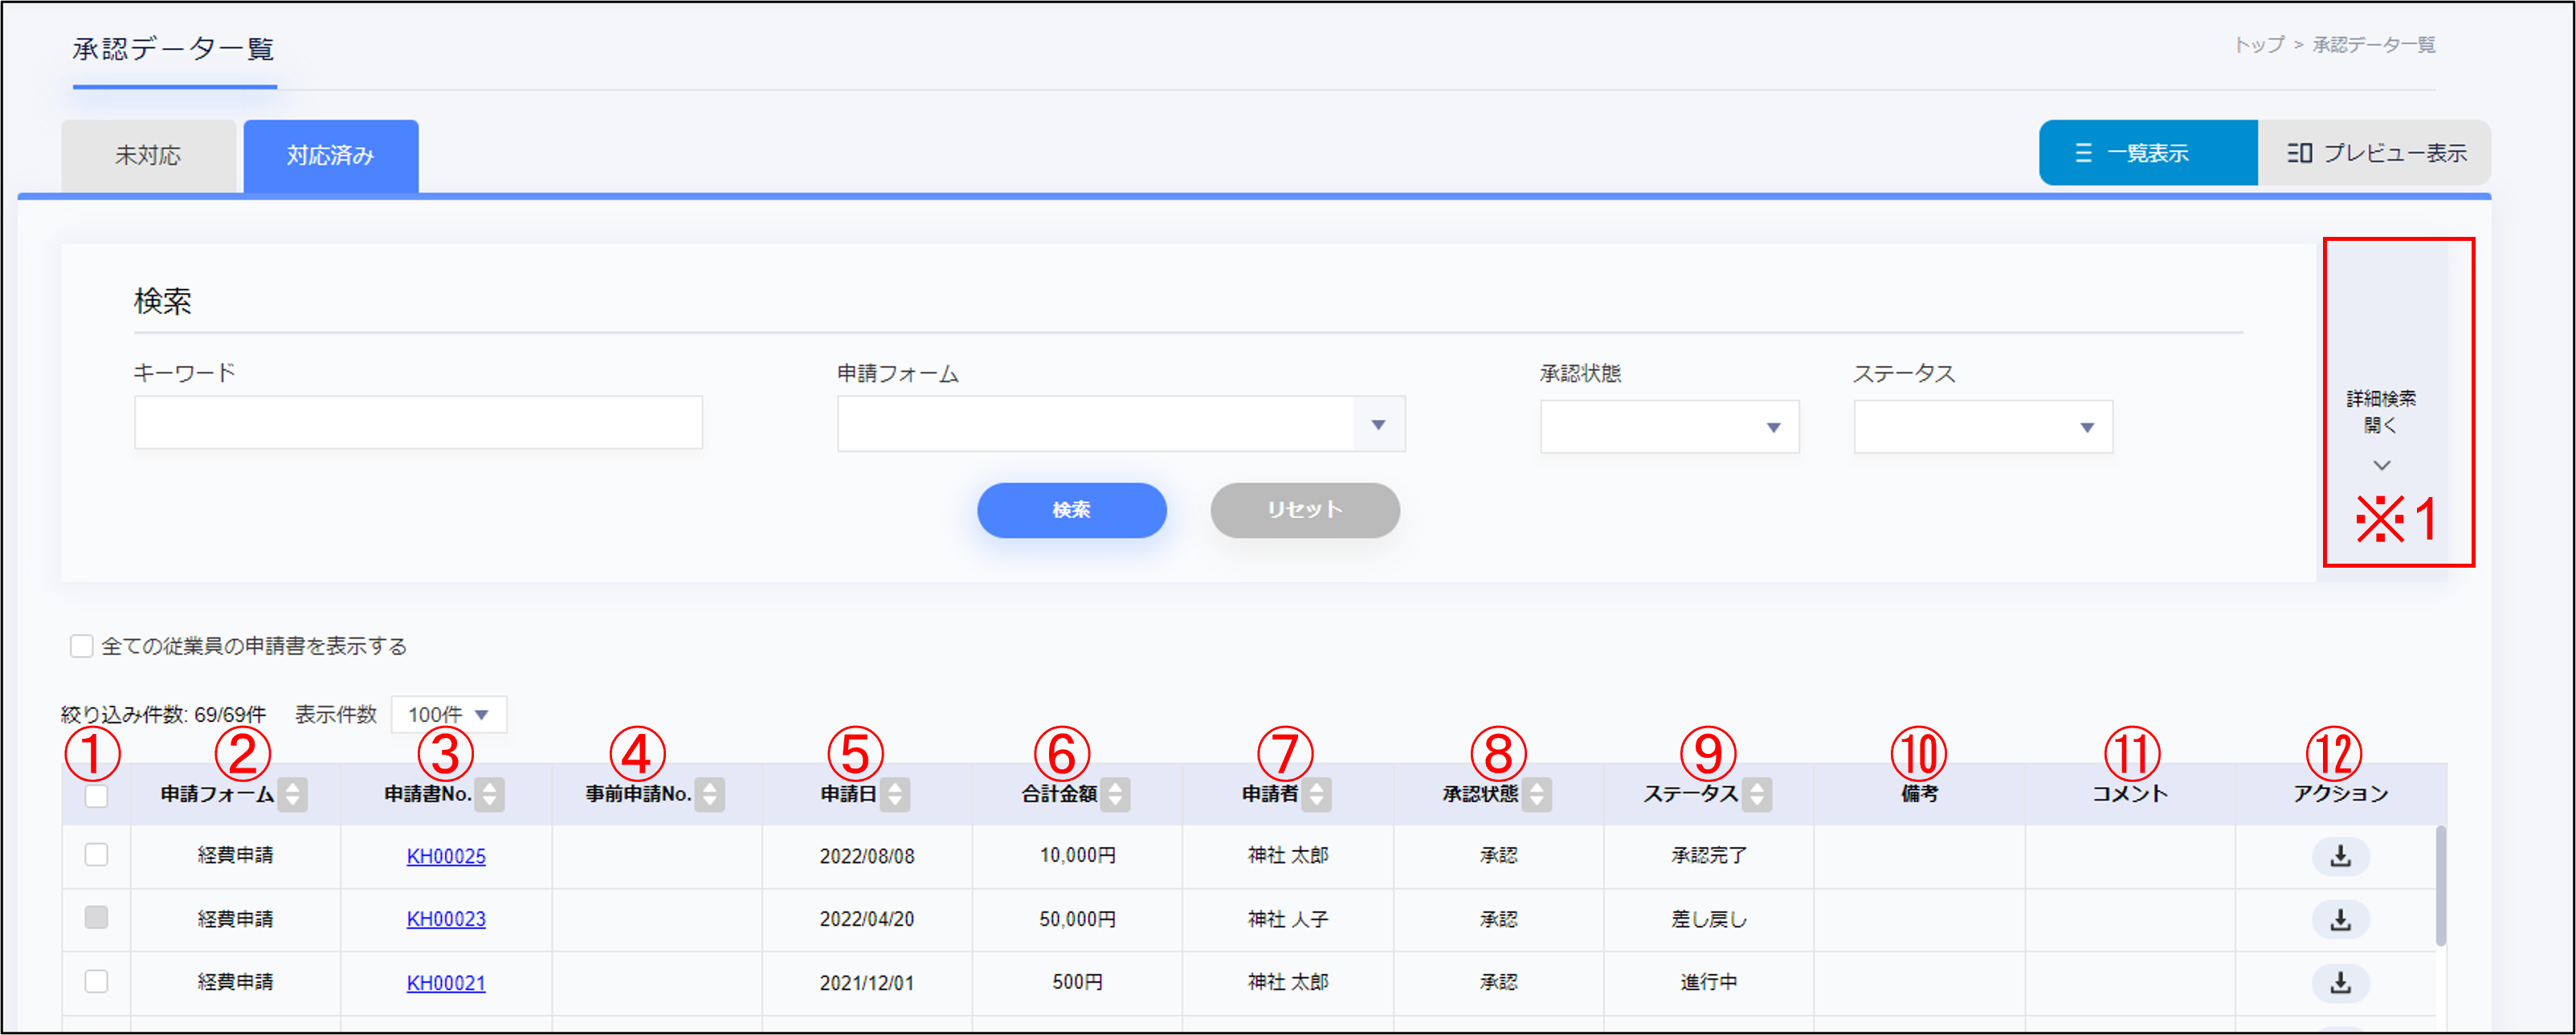Open the ステータス search dropdown

[x=1983, y=427]
